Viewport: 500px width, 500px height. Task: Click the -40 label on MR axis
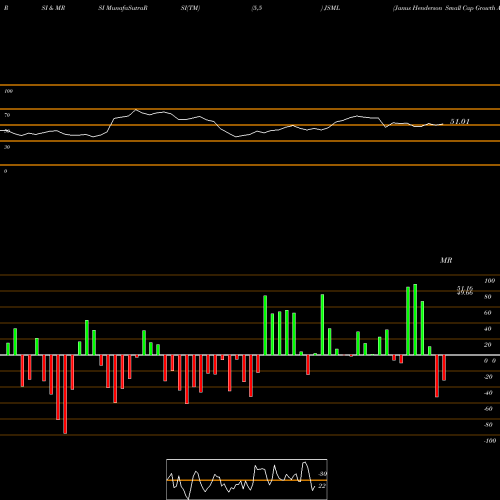click(x=488, y=393)
